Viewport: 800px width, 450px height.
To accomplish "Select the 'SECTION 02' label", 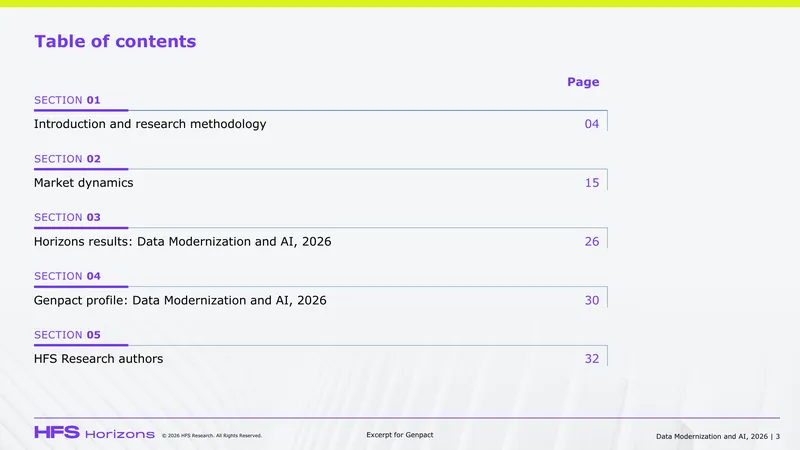I will coord(67,159).
